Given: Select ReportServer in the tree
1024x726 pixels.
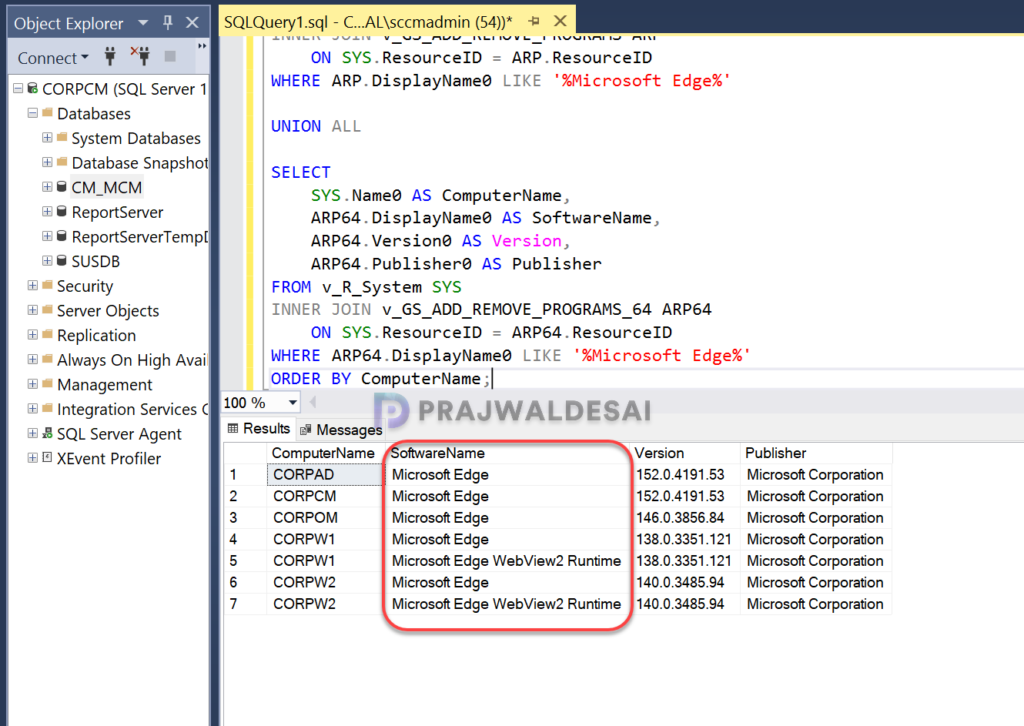Looking at the screenshot, I should click(118, 212).
